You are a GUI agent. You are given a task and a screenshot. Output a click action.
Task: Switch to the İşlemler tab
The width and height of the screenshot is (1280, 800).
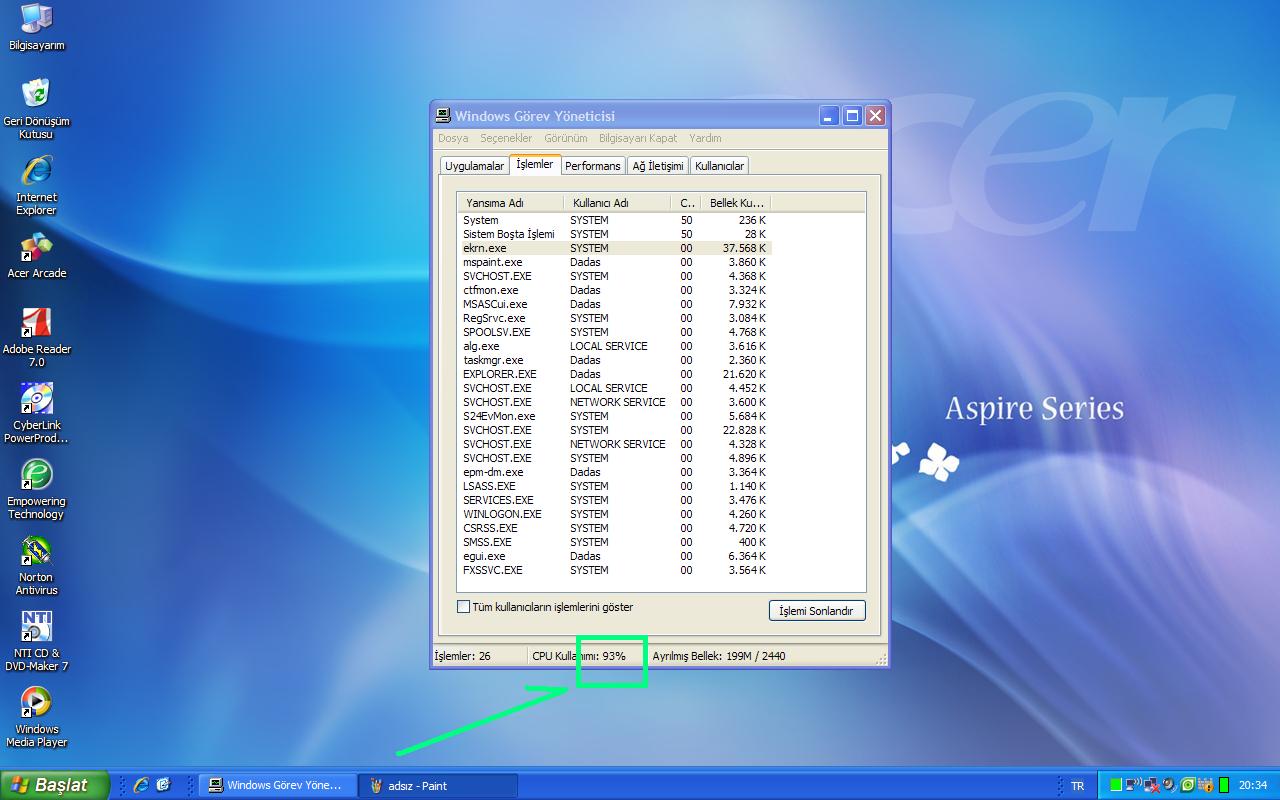[x=534, y=164]
